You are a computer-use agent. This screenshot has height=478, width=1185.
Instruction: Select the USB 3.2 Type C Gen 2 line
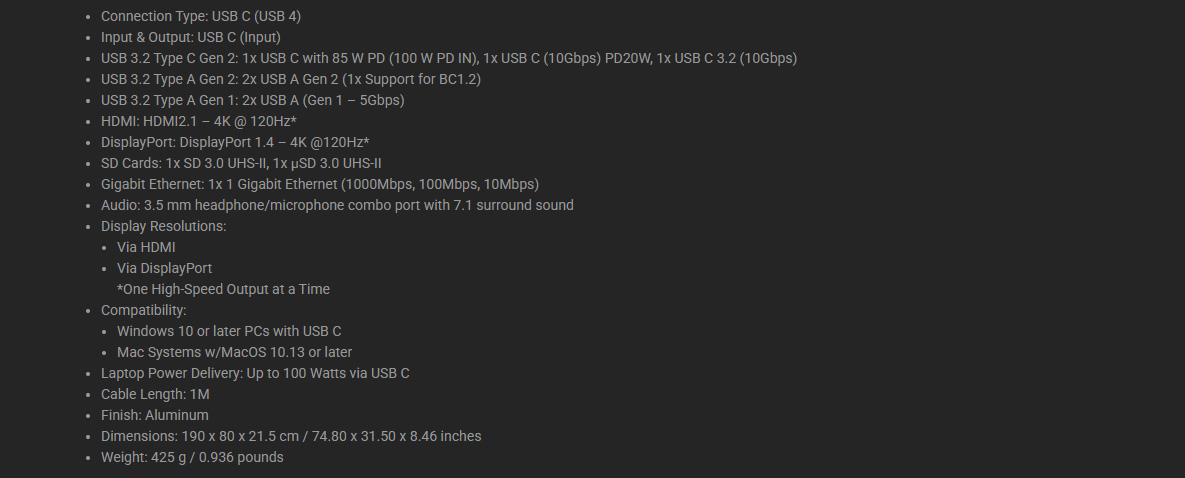(x=449, y=58)
